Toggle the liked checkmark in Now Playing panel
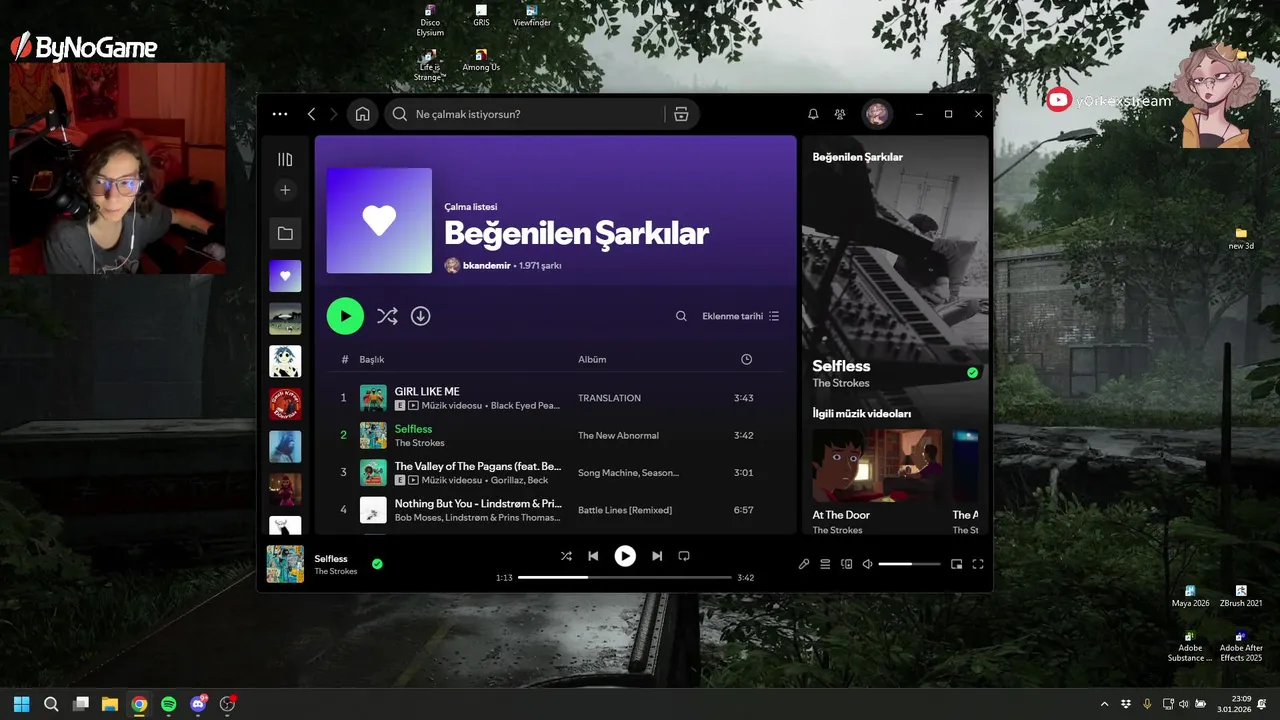 (x=972, y=372)
